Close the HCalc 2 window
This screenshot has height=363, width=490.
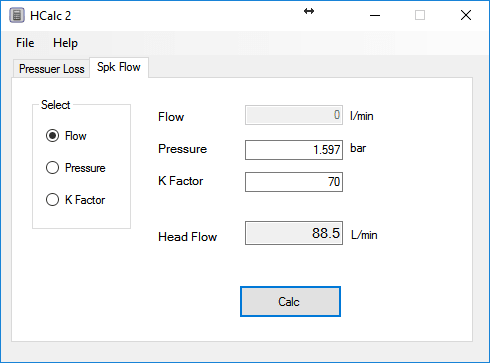(466, 15)
